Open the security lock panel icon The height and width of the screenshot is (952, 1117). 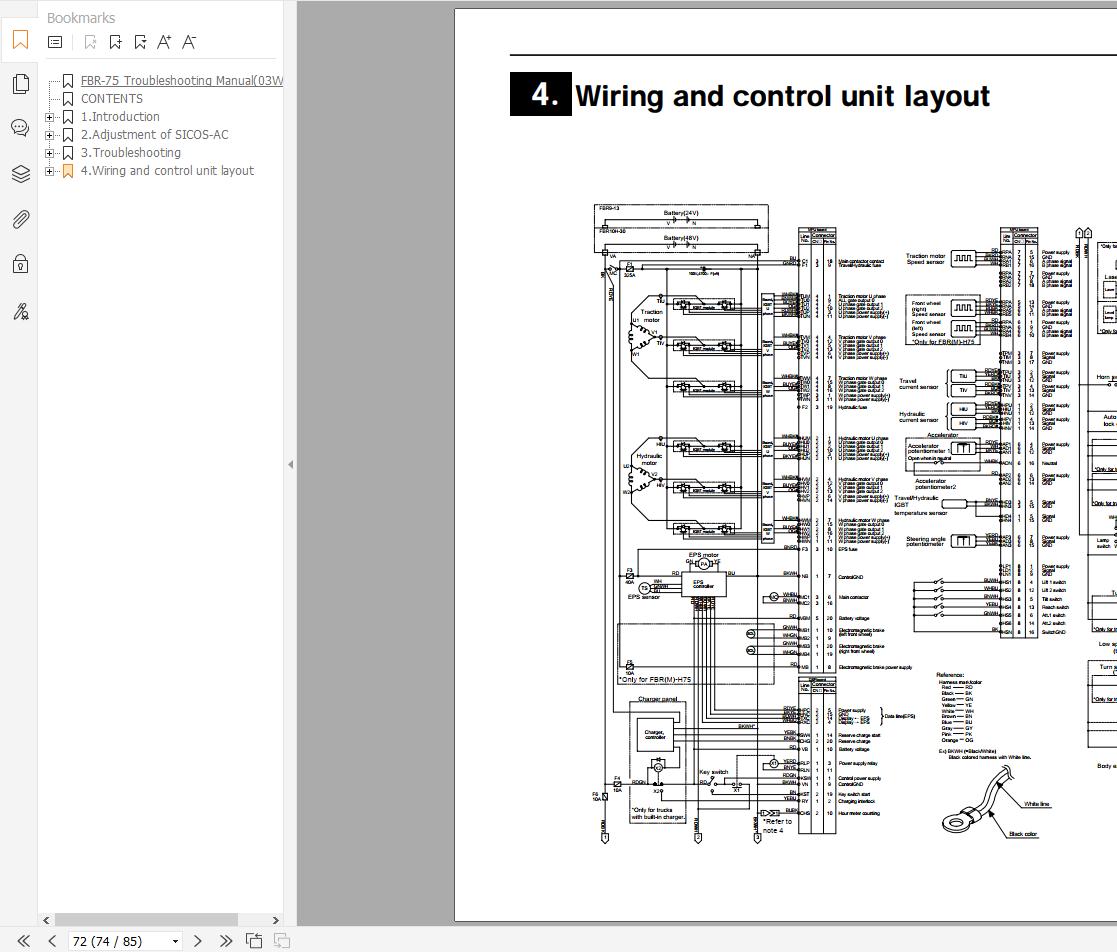tap(21, 264)
